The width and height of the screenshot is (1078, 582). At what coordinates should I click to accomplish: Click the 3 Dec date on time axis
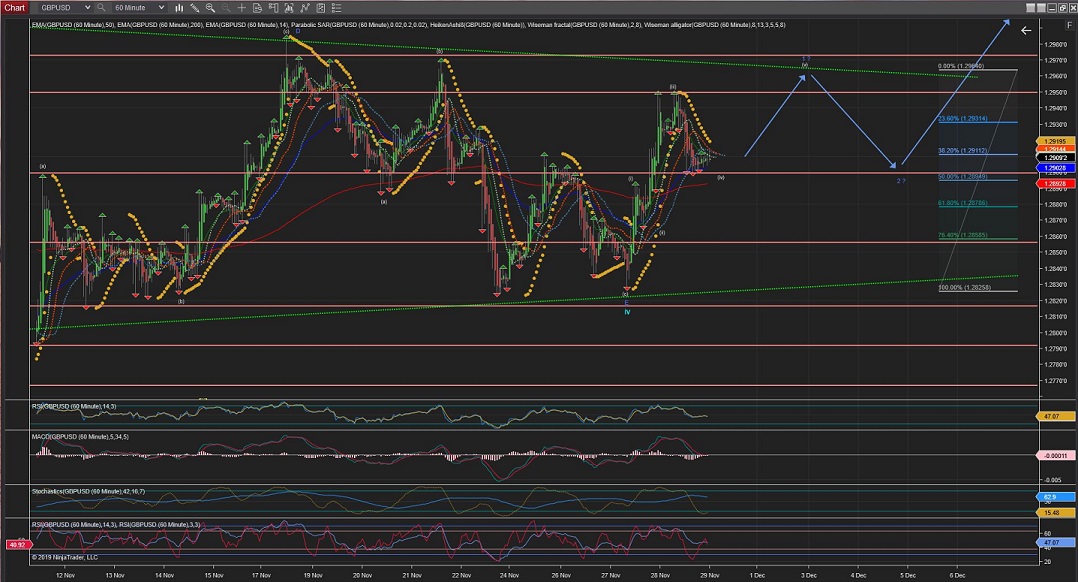808,575
